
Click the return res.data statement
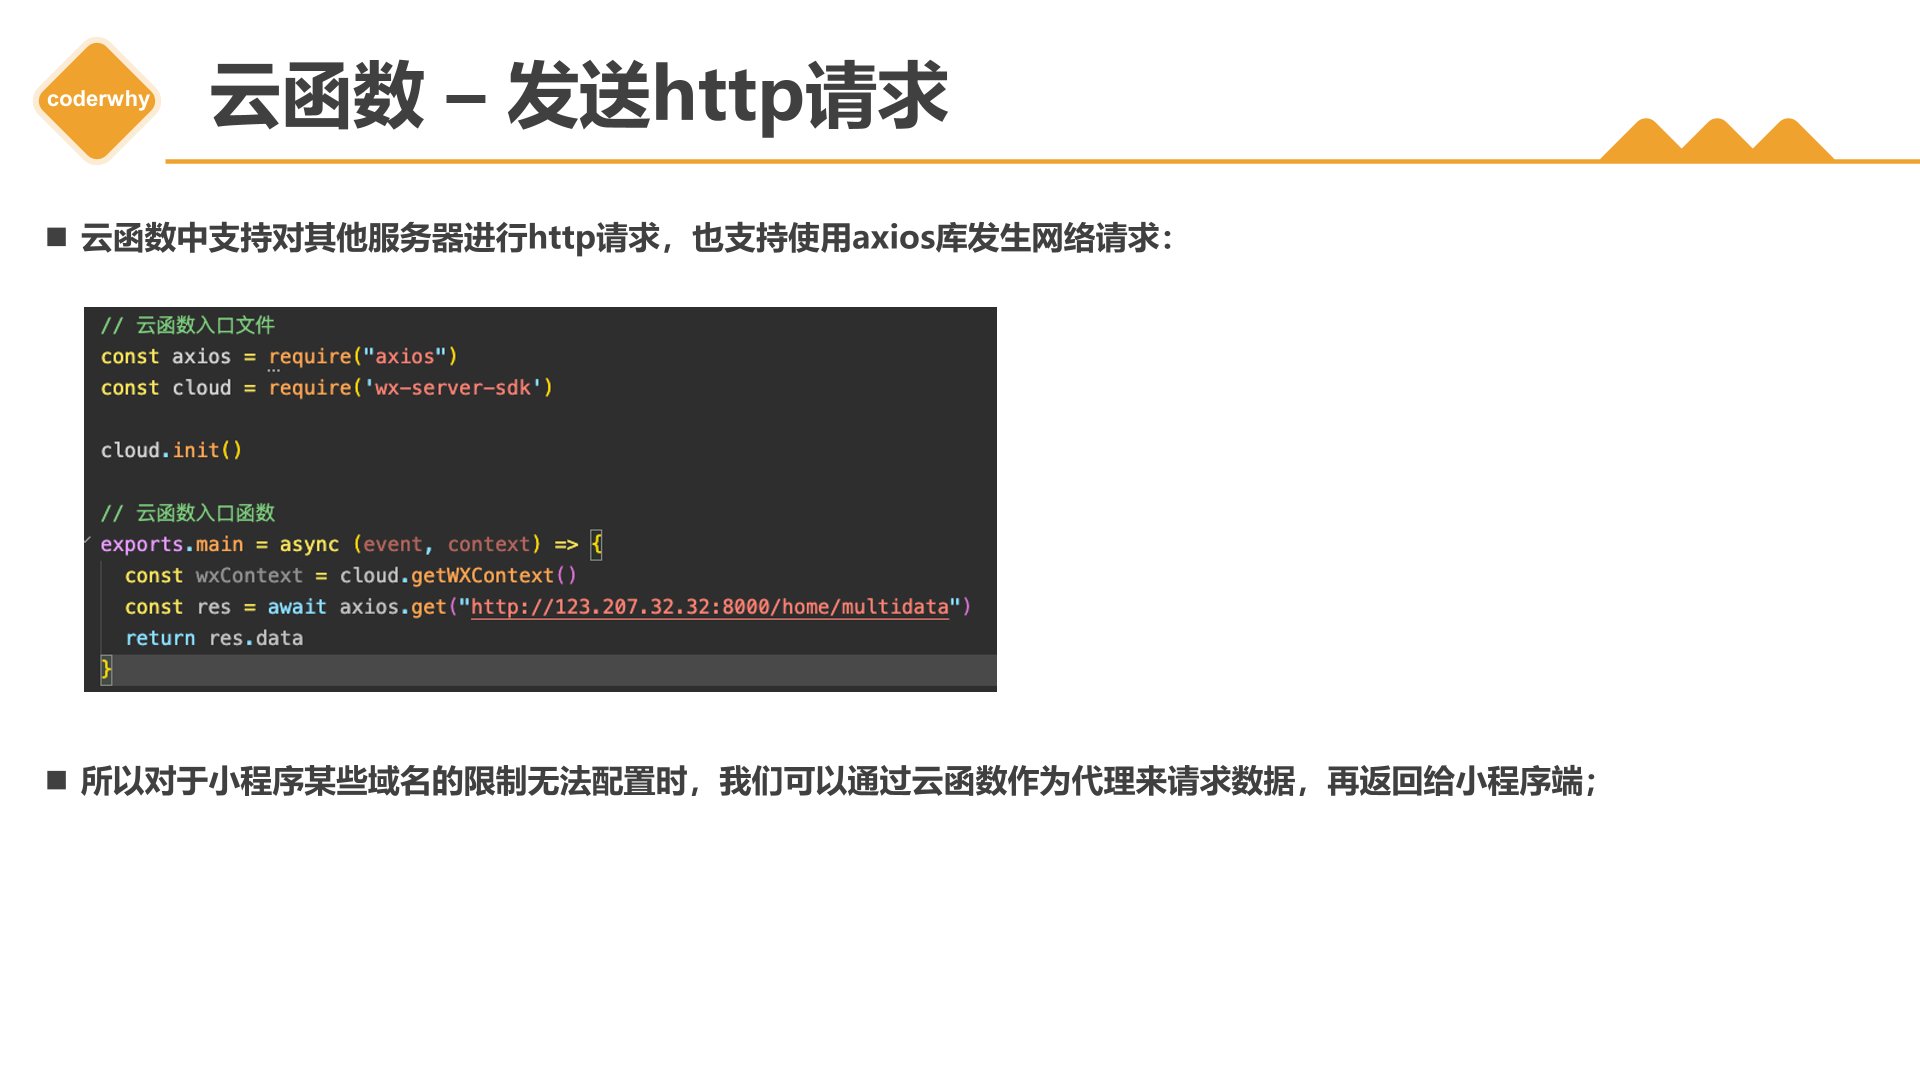click(213, 638)
